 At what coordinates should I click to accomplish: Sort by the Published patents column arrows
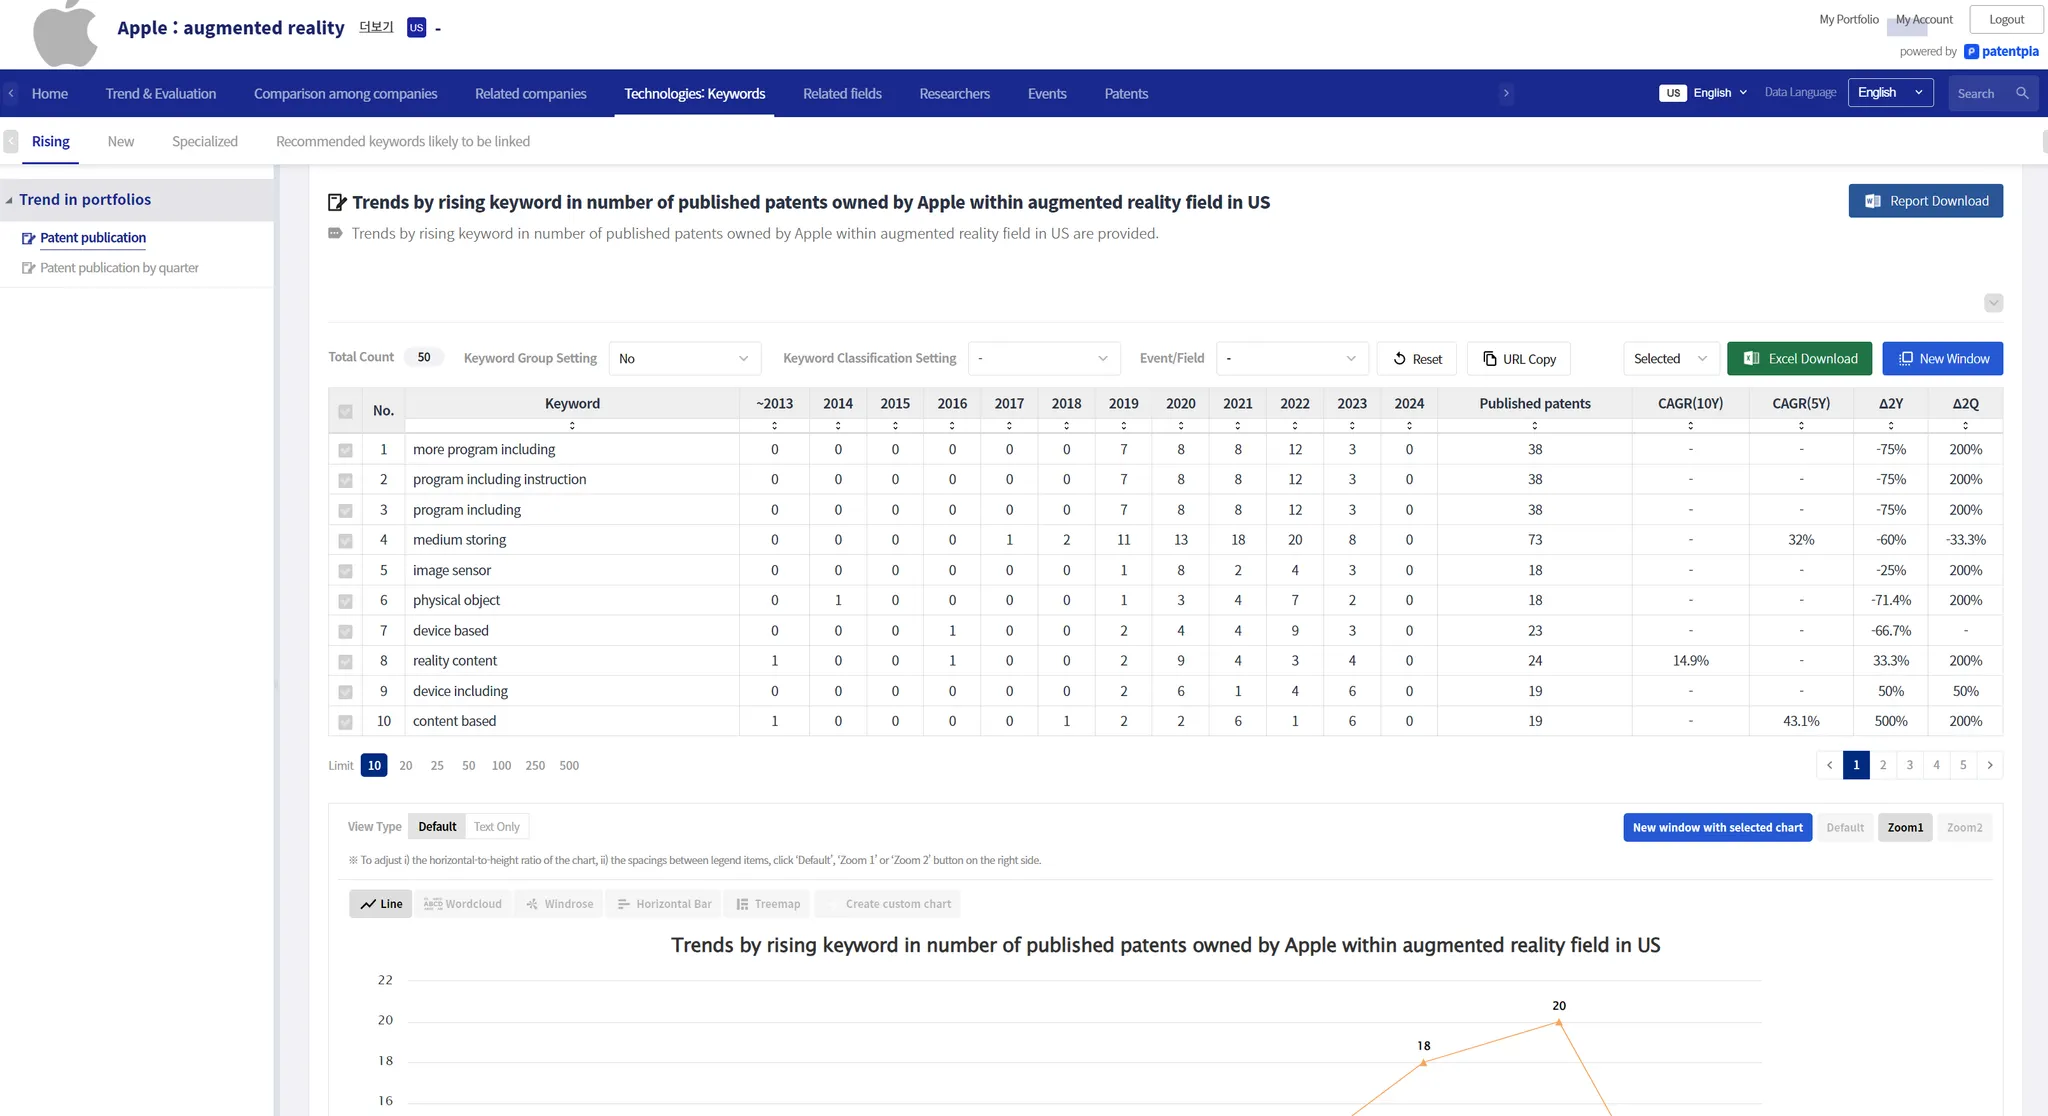(1534, 426)
